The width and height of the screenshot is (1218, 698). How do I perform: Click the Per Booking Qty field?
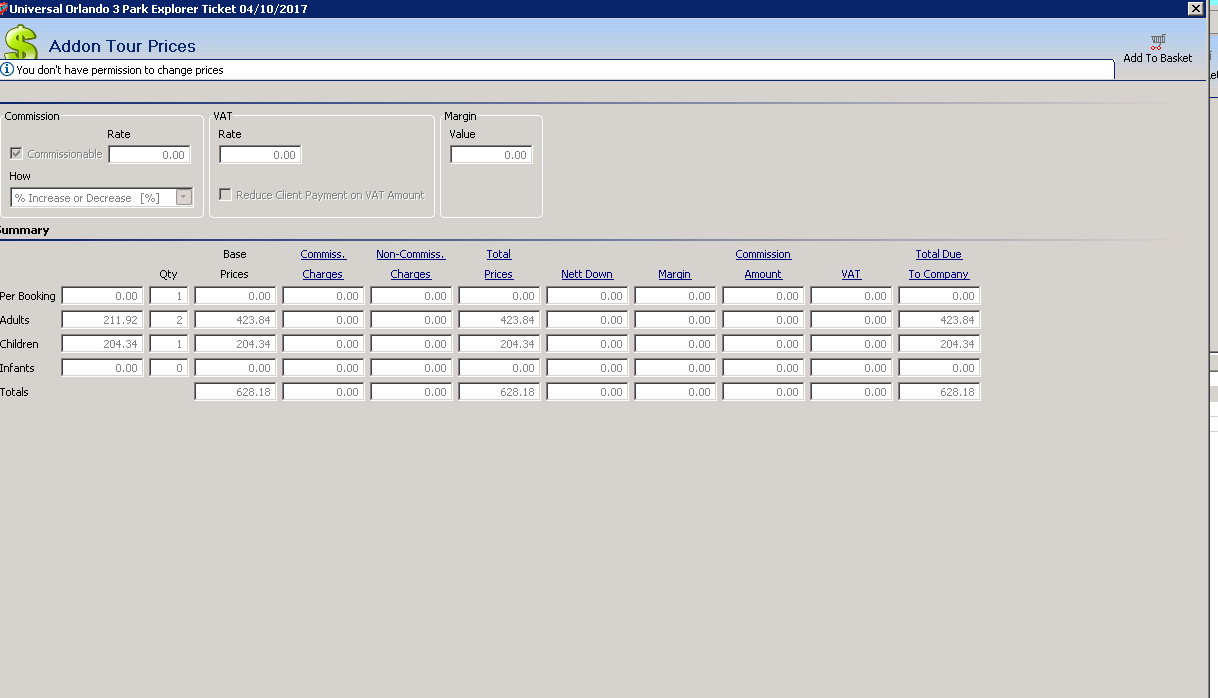click(x=169, y=296)
